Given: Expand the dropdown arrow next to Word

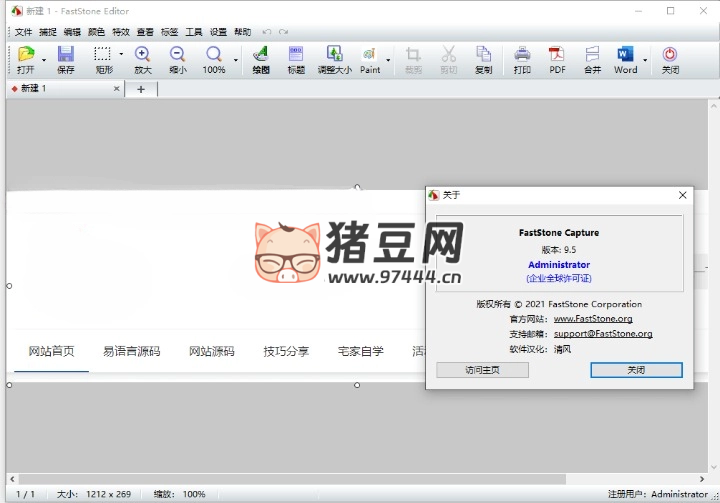Looking at the screenshot, I should [x=645, y=60].
